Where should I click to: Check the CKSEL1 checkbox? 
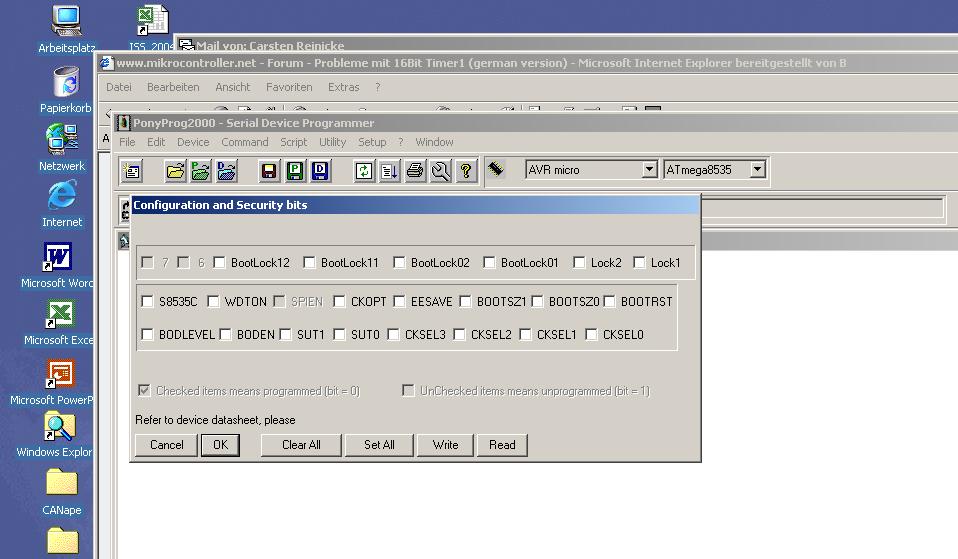[x=525, y=334]
